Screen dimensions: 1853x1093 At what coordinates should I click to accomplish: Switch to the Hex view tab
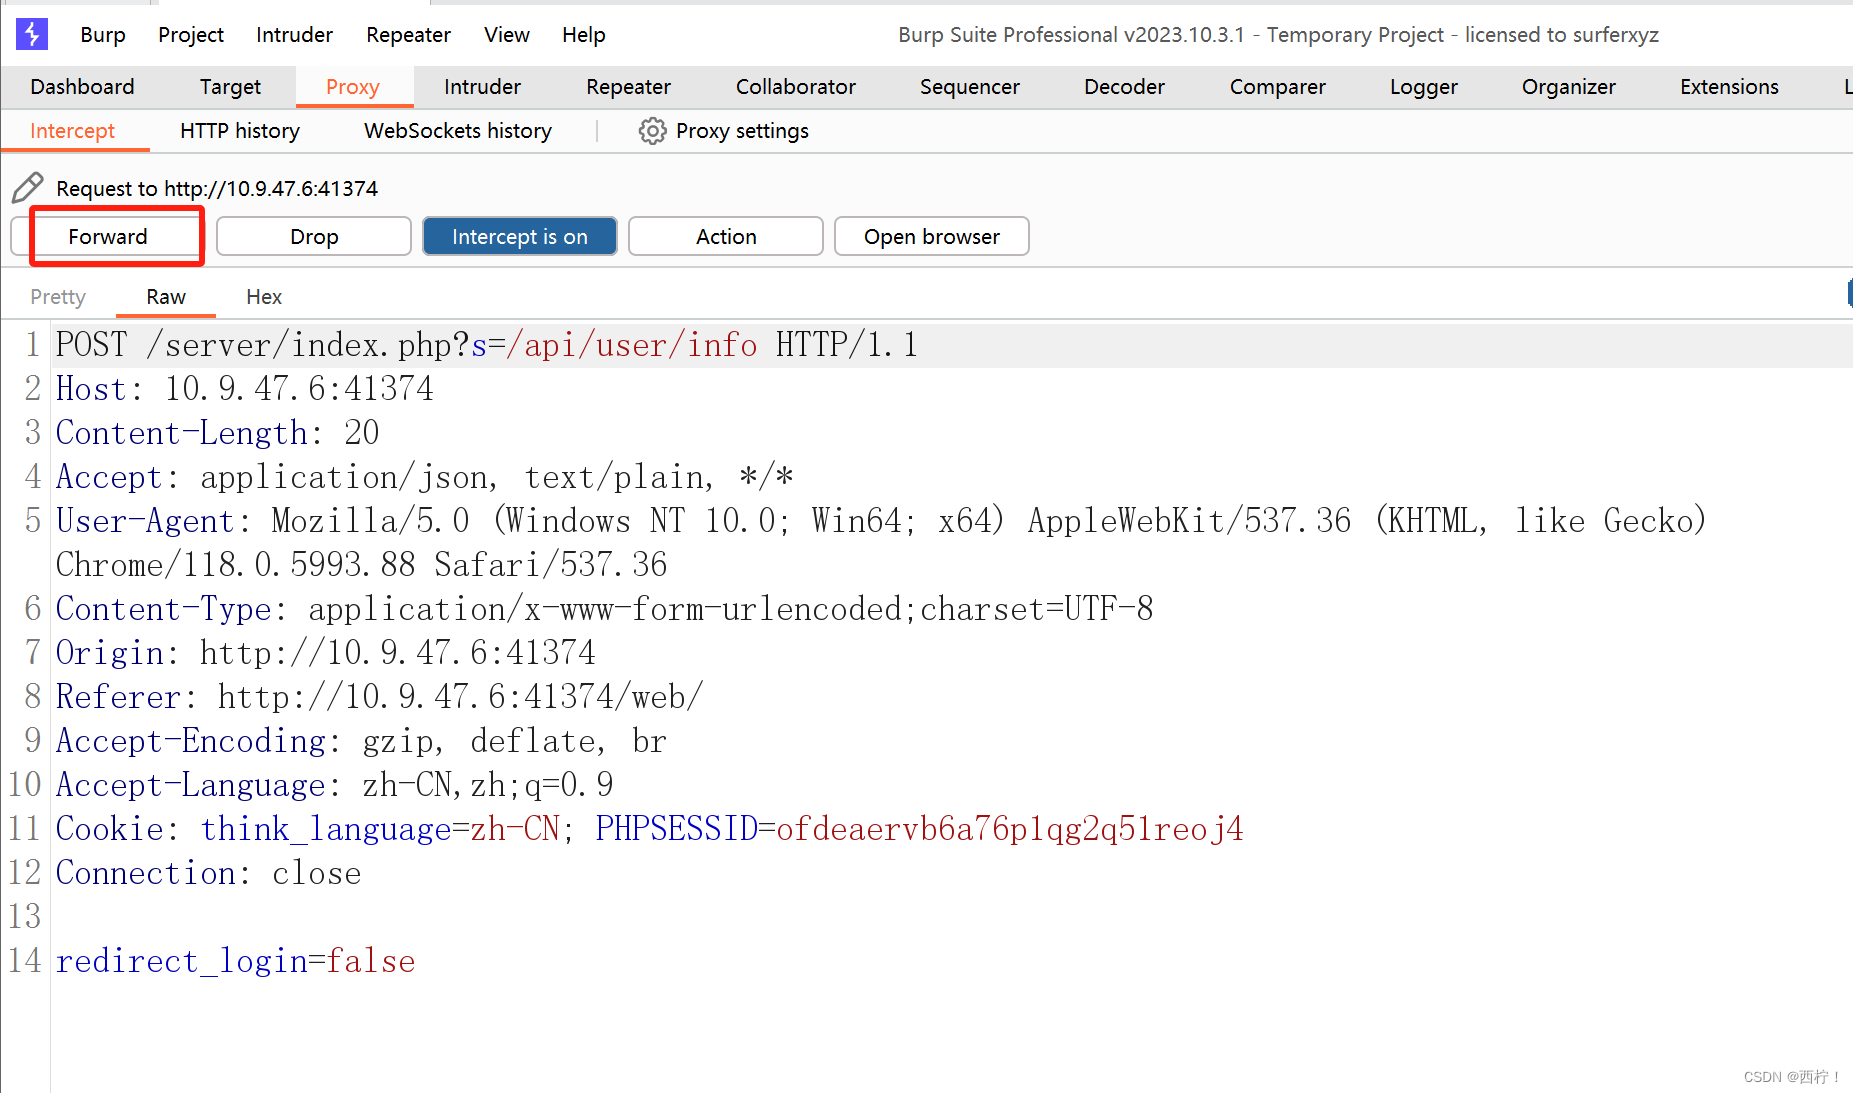click(x=264, y=297)
